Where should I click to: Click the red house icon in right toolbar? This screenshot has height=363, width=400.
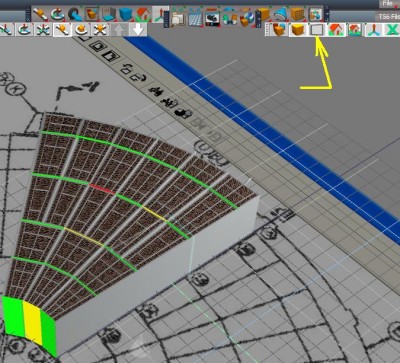point(336,30)
